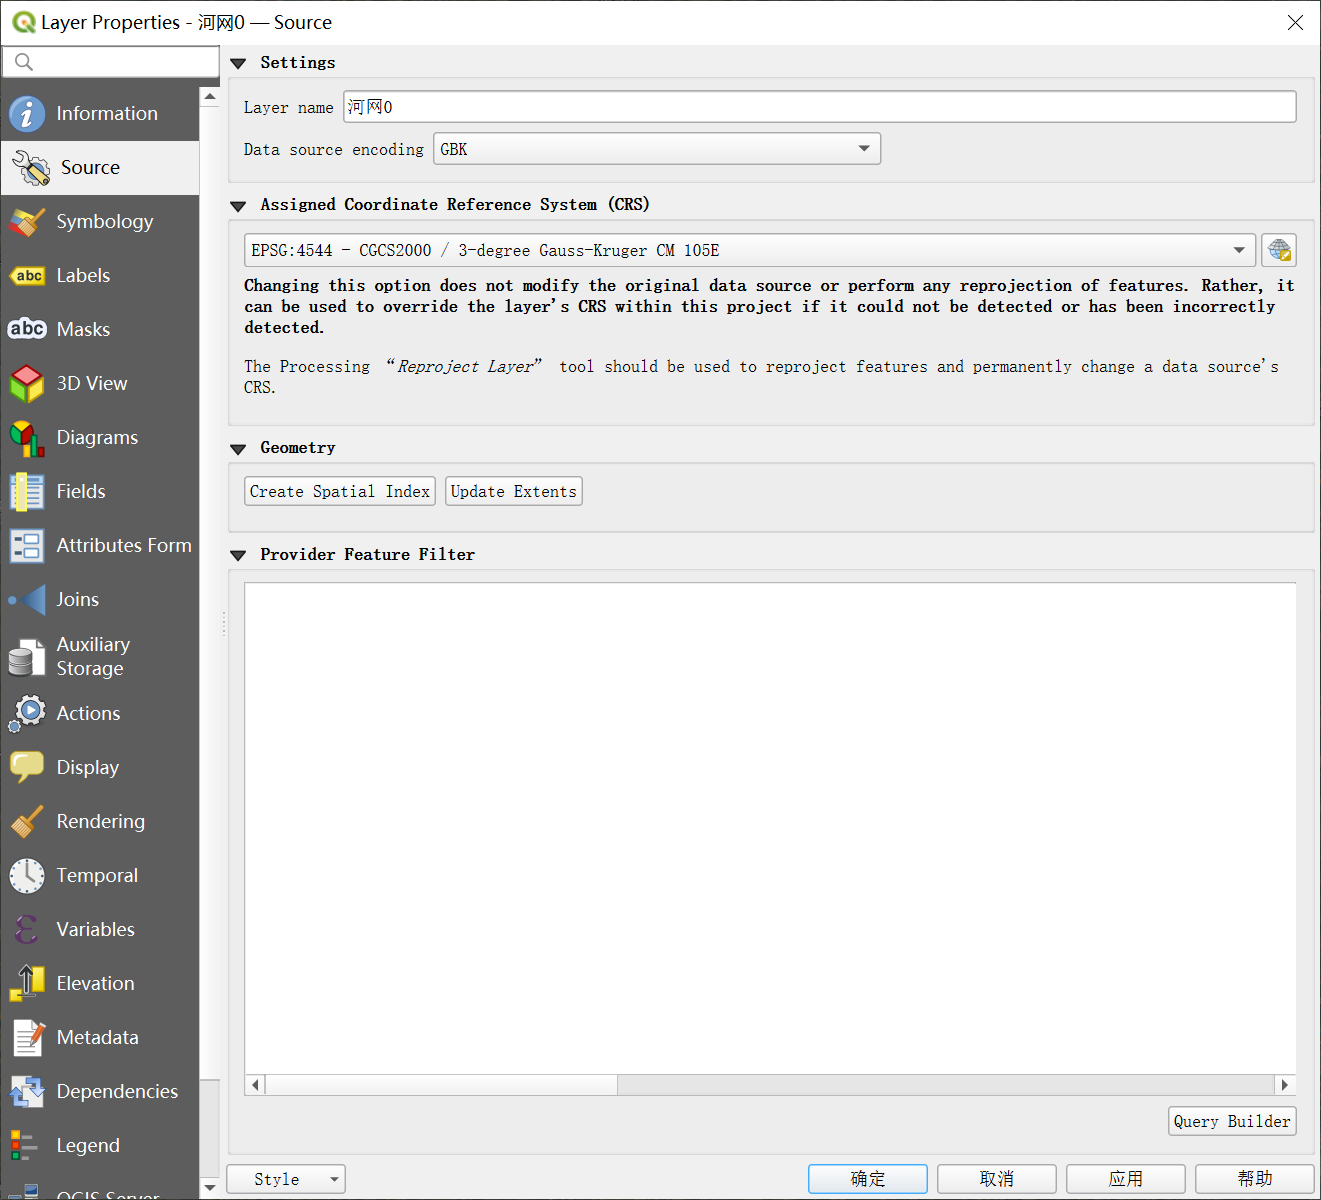This screenshot has height=1200, width=1321.
Task: Click filter box scroll right arrow
Action: [x=1285, y=1085]
